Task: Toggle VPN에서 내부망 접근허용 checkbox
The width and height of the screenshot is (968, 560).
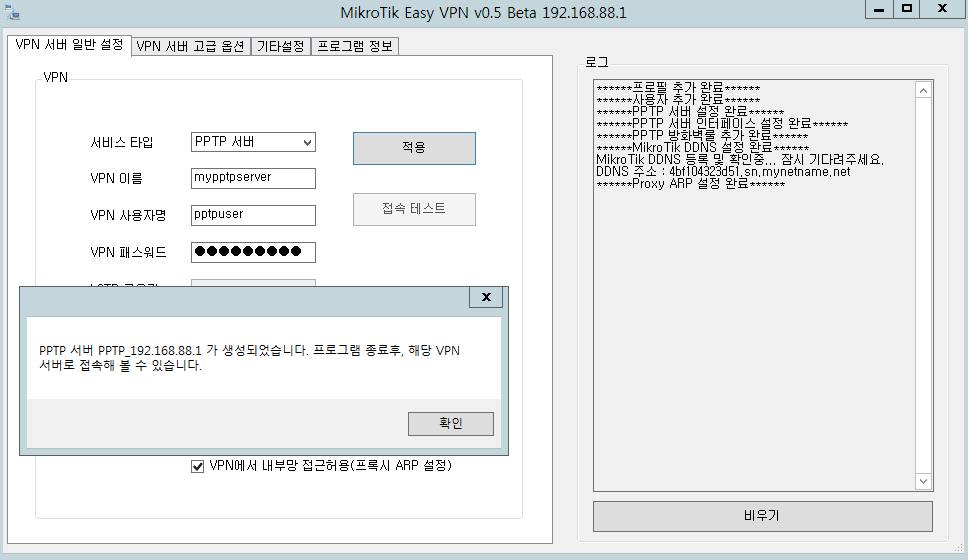Action: click(198, 466)
